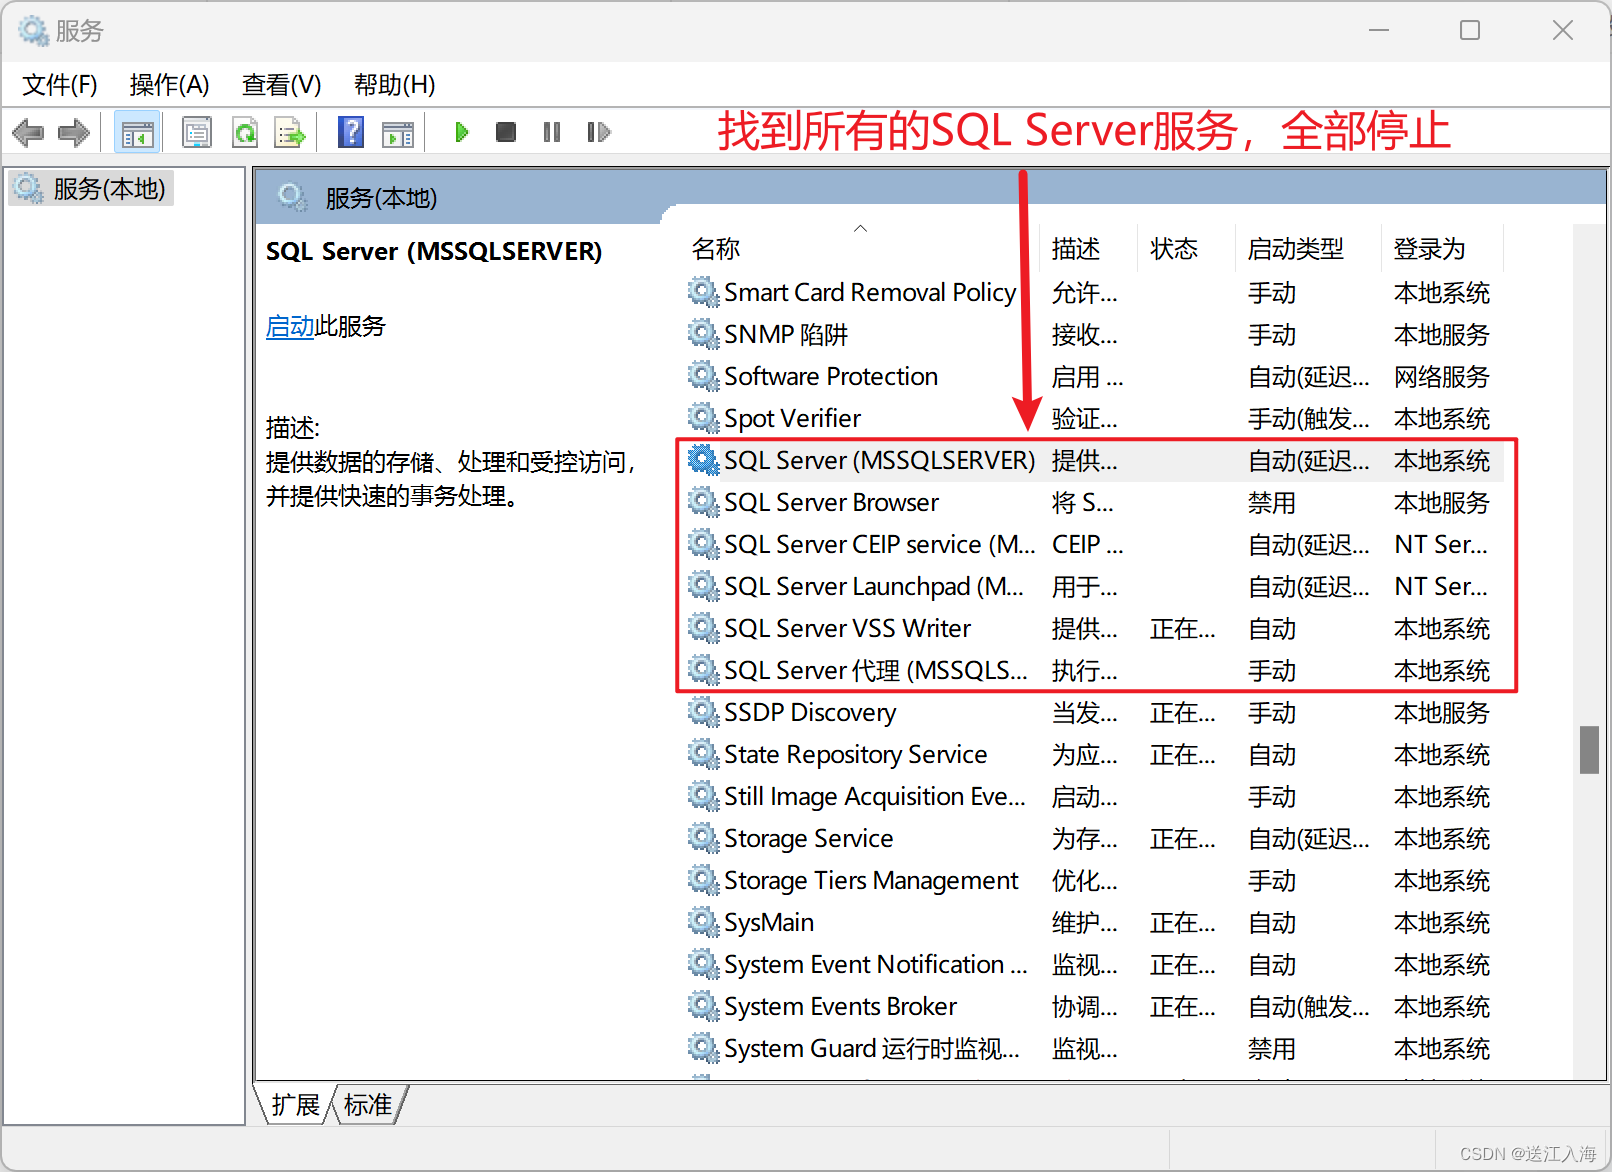This screenshot has width=1612, height=1172.
Task: Switch to the 标准 tab
Action: pos(368,1105)
